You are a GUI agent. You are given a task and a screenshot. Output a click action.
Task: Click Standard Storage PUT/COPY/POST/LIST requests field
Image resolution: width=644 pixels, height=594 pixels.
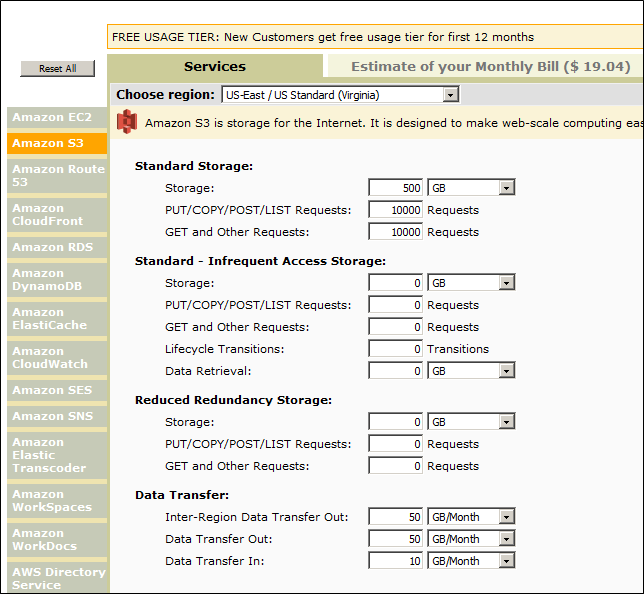(x=396, y=210)
